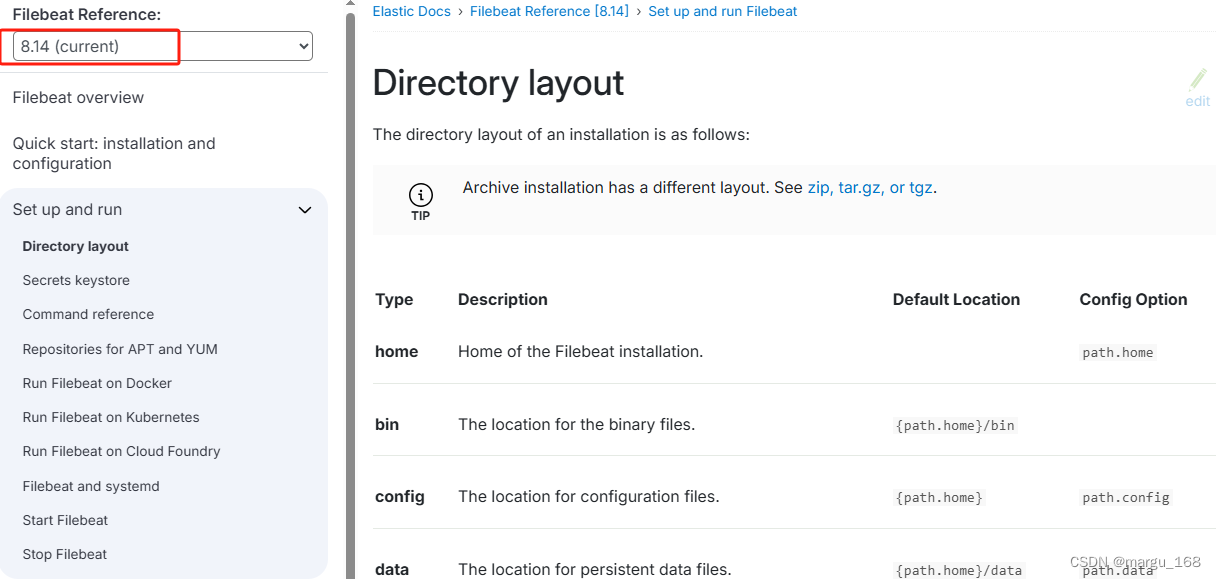
Task: Click 'The location for persistent data files.' text
Action: pos(595,569)
